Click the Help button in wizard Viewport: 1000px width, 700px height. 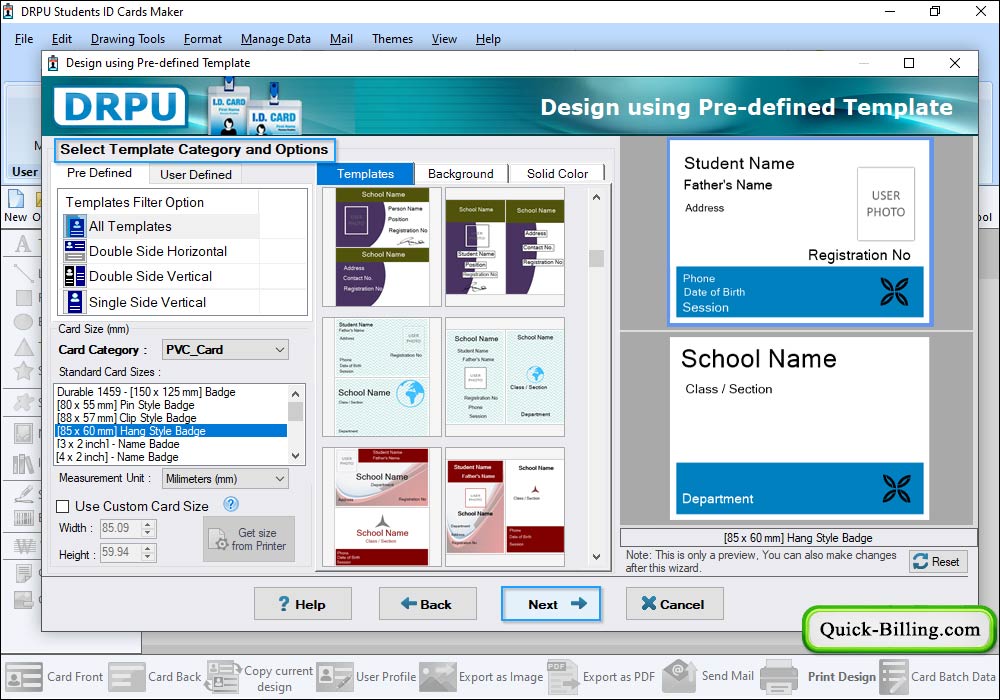pyautogui.click(x=302, y=604)
